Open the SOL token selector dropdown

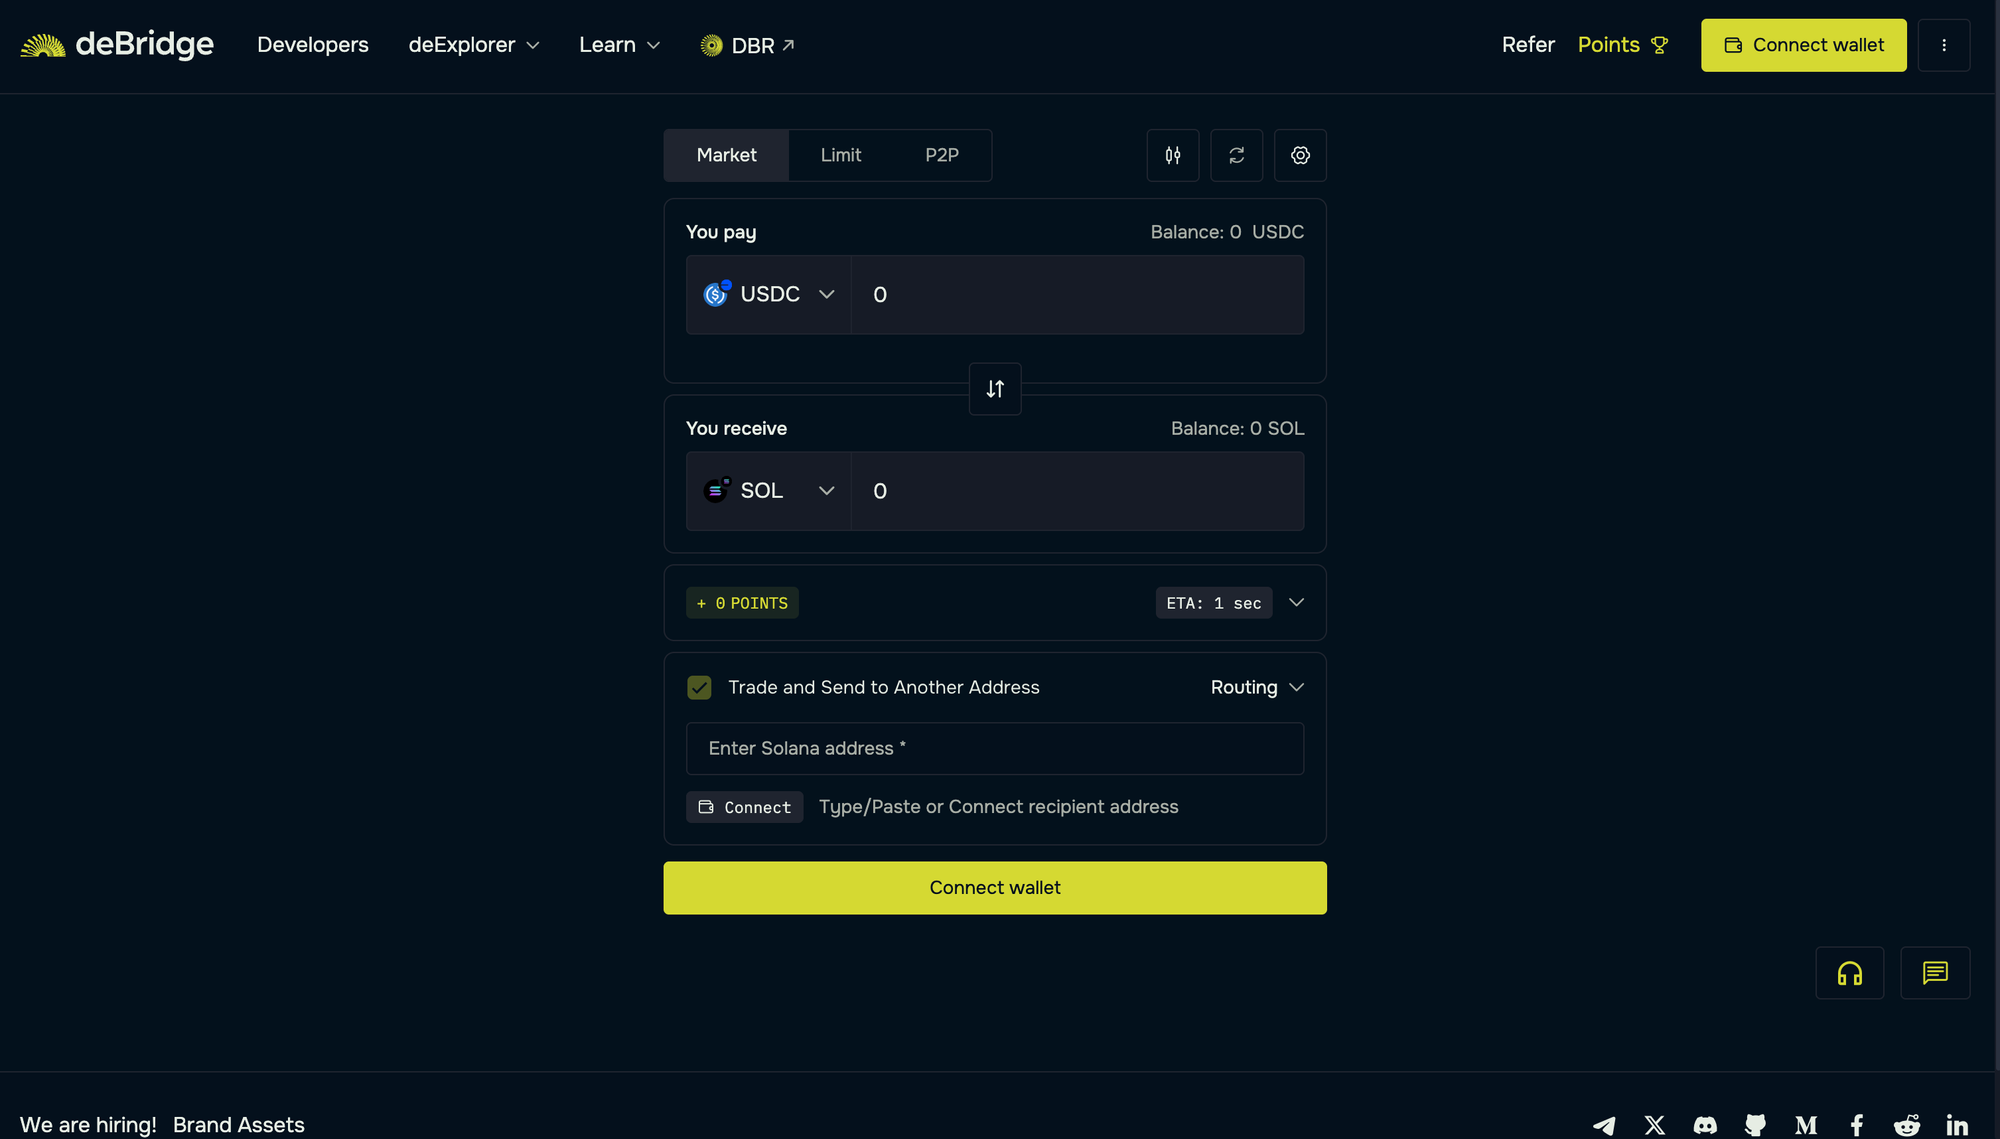tap(769, 491)
